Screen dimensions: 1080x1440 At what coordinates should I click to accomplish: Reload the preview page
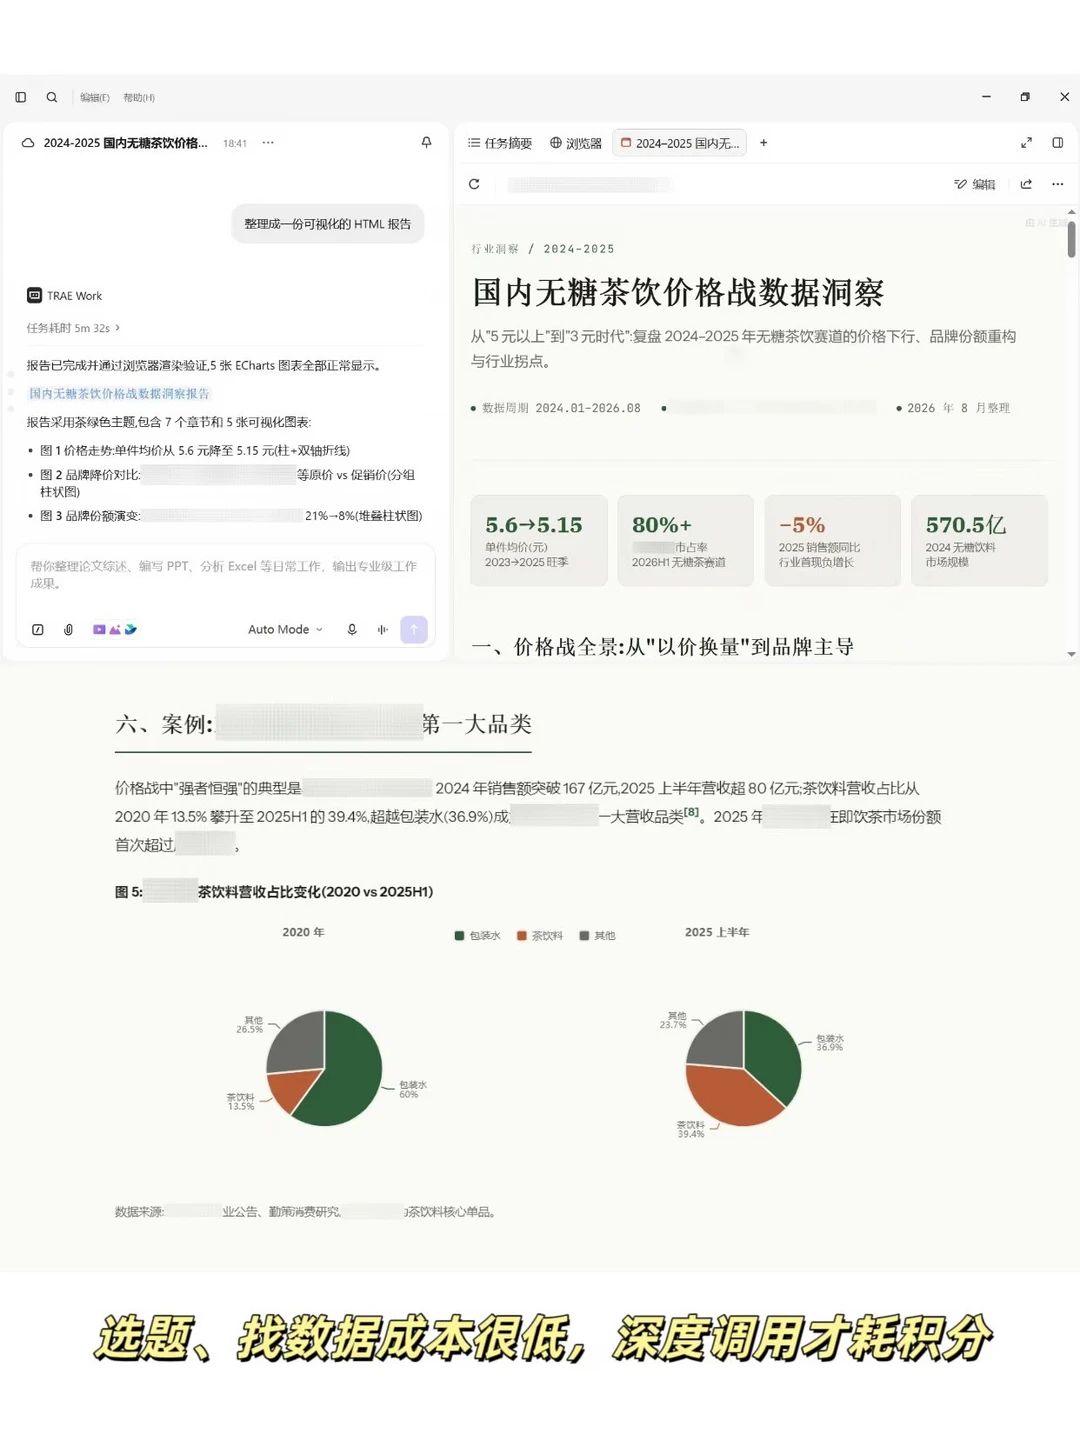pos(474,184)
